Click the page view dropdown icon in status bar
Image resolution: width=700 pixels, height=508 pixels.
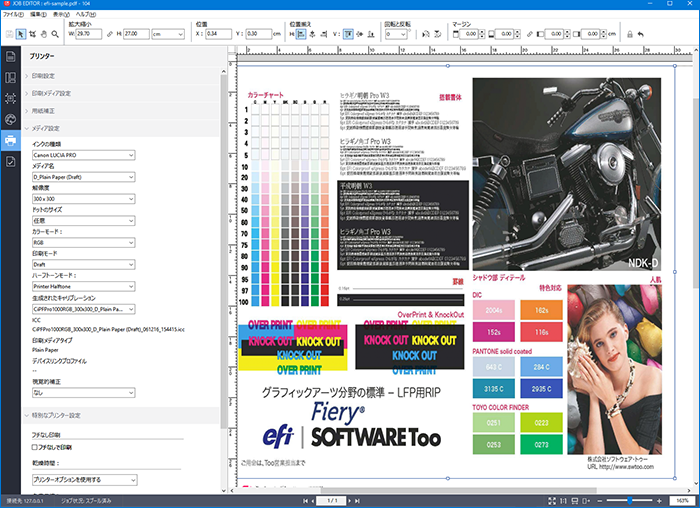tap(586, 501)
